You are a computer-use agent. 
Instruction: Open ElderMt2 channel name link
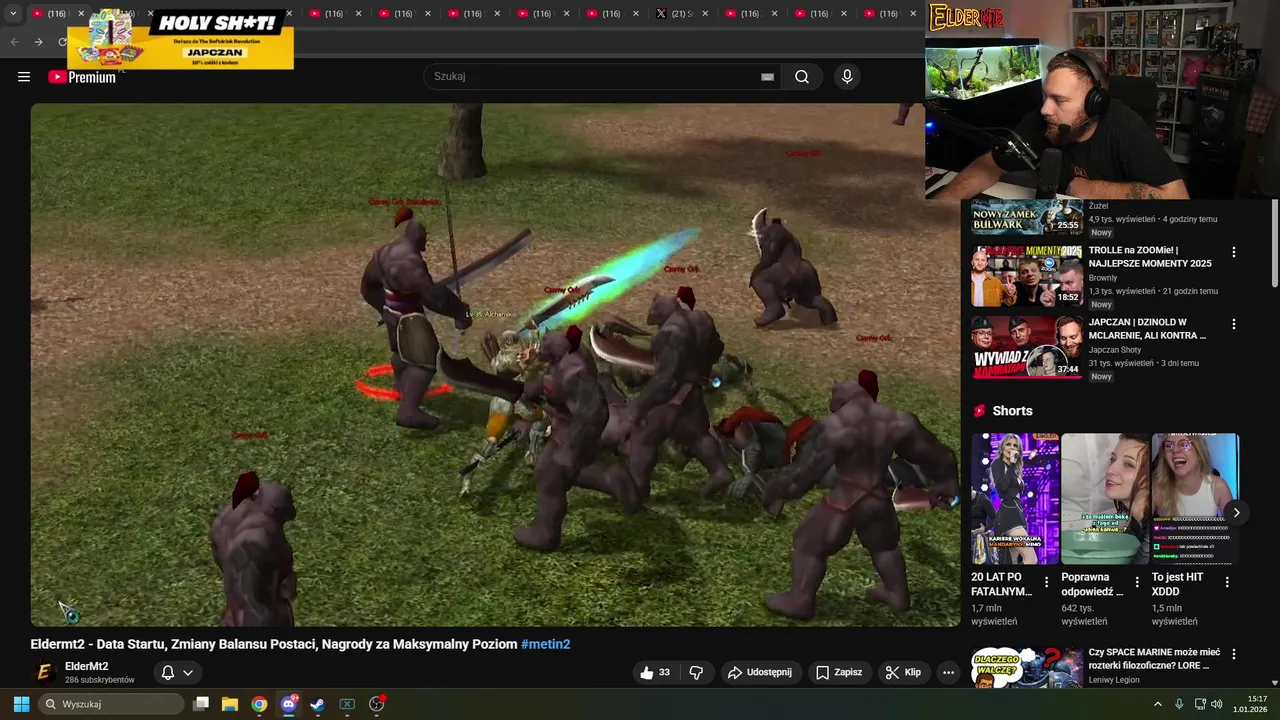86,666
